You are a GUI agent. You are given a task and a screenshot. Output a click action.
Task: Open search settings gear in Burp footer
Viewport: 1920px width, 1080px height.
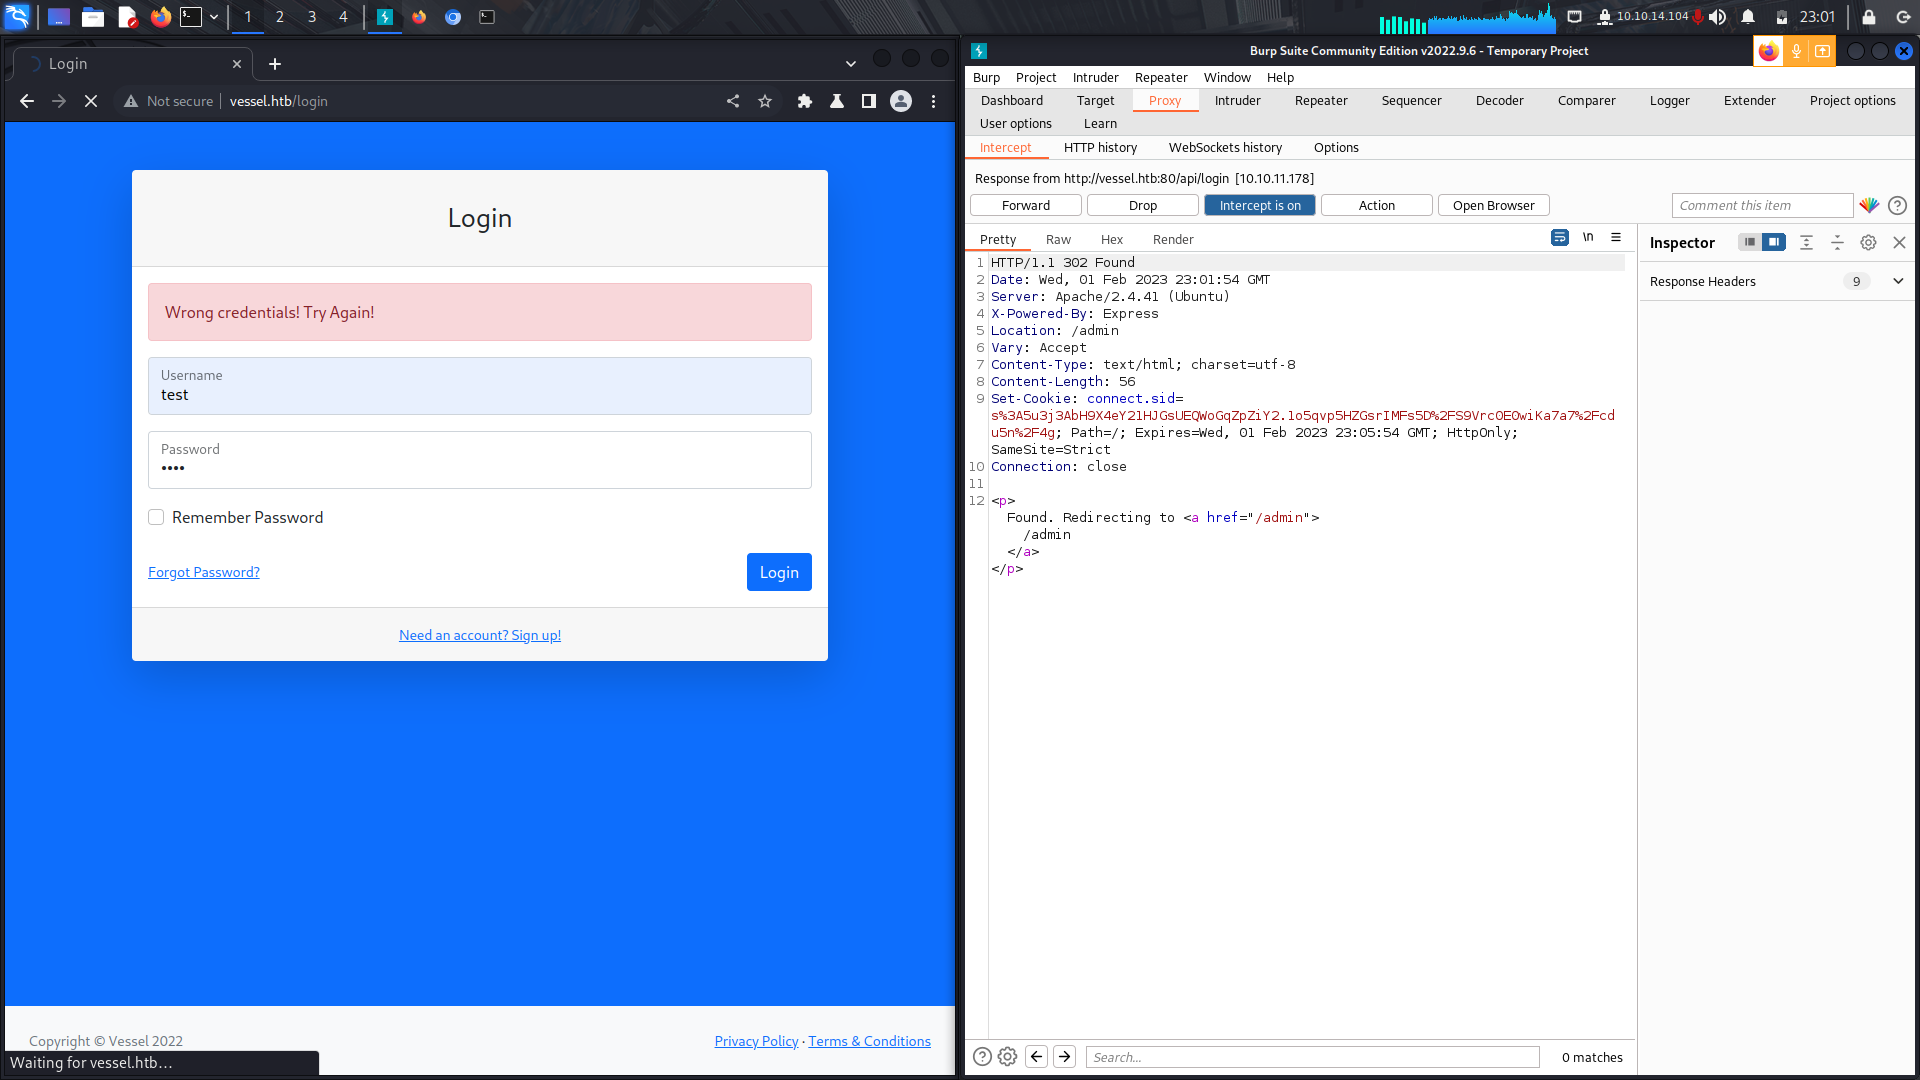click(x=1007, y=1056)
